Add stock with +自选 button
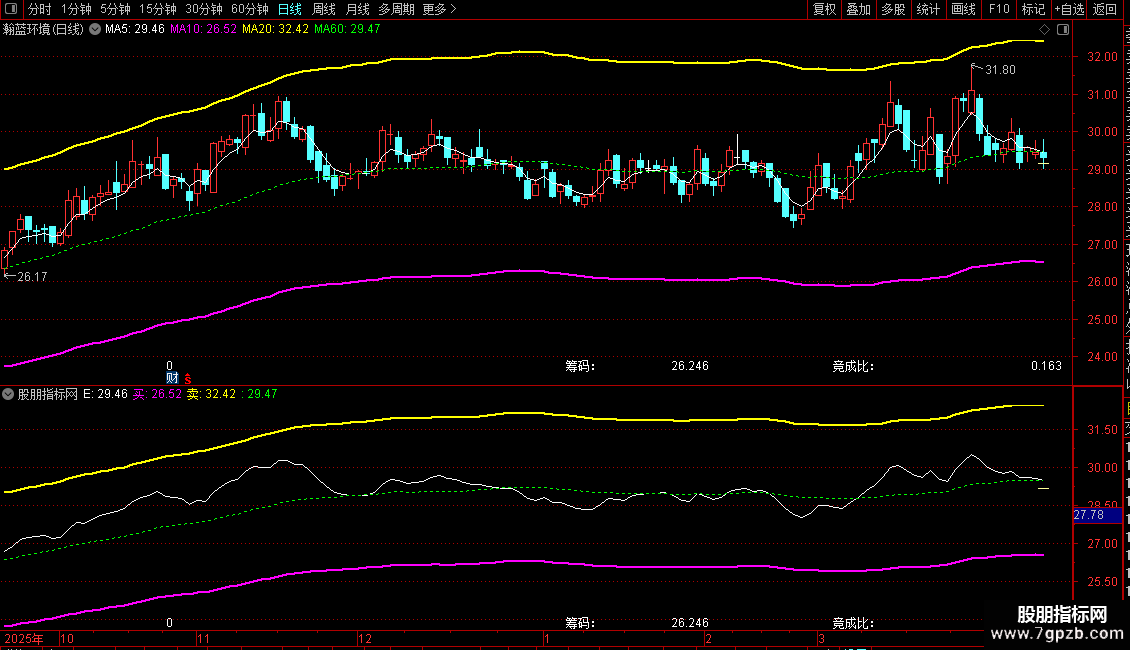1130x650 pixels. click(x=1069, y=9)
